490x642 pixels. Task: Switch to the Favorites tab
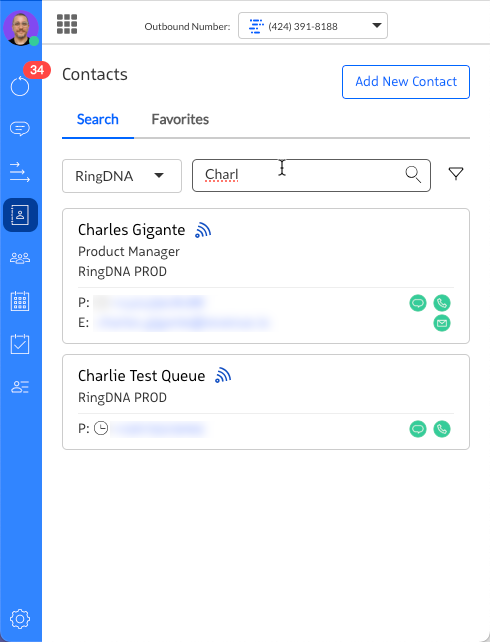pyautogui.click(x=180, y=119)
